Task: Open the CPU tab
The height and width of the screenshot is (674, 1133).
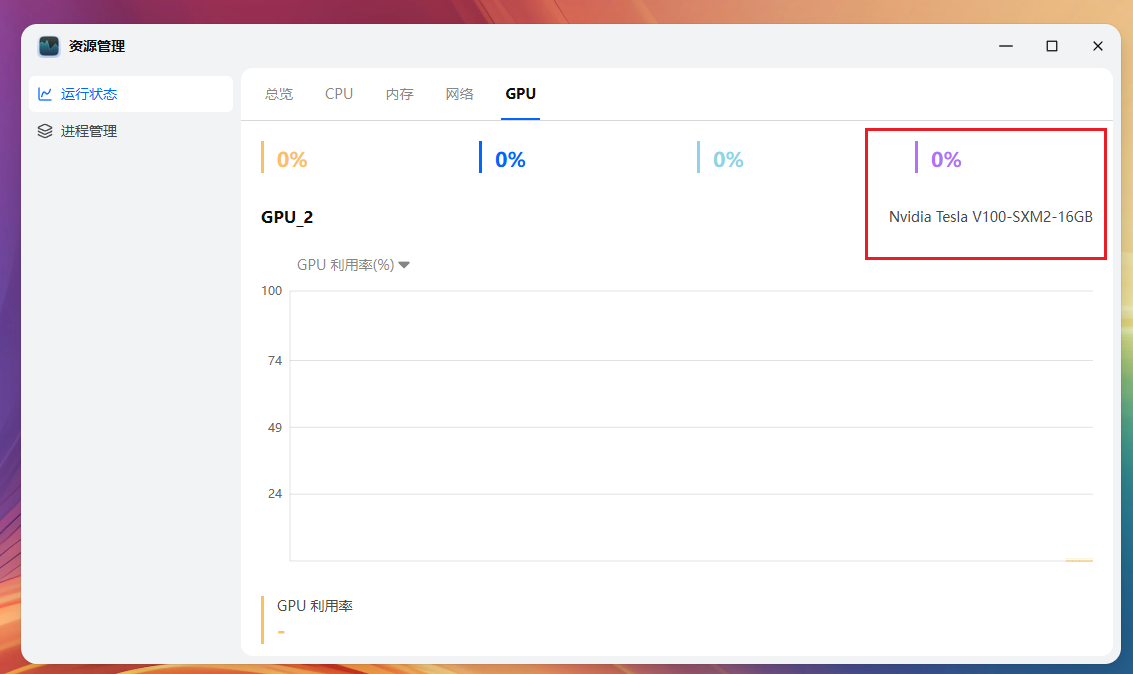Action: 339,94
